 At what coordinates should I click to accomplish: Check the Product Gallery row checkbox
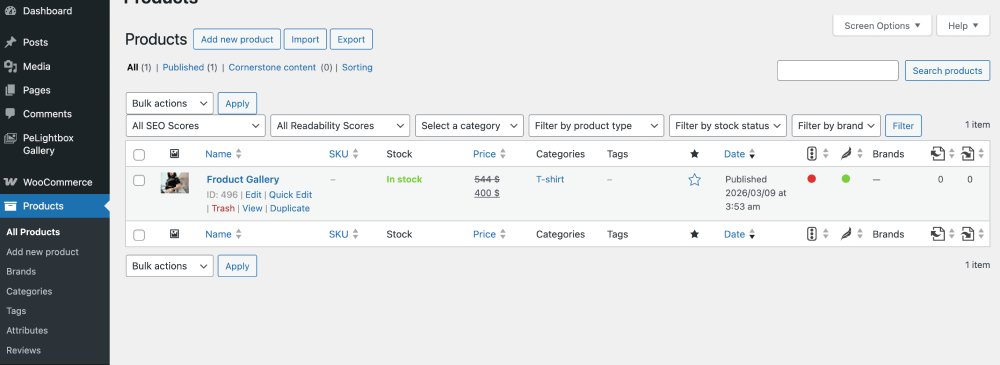tap(139, 181)
